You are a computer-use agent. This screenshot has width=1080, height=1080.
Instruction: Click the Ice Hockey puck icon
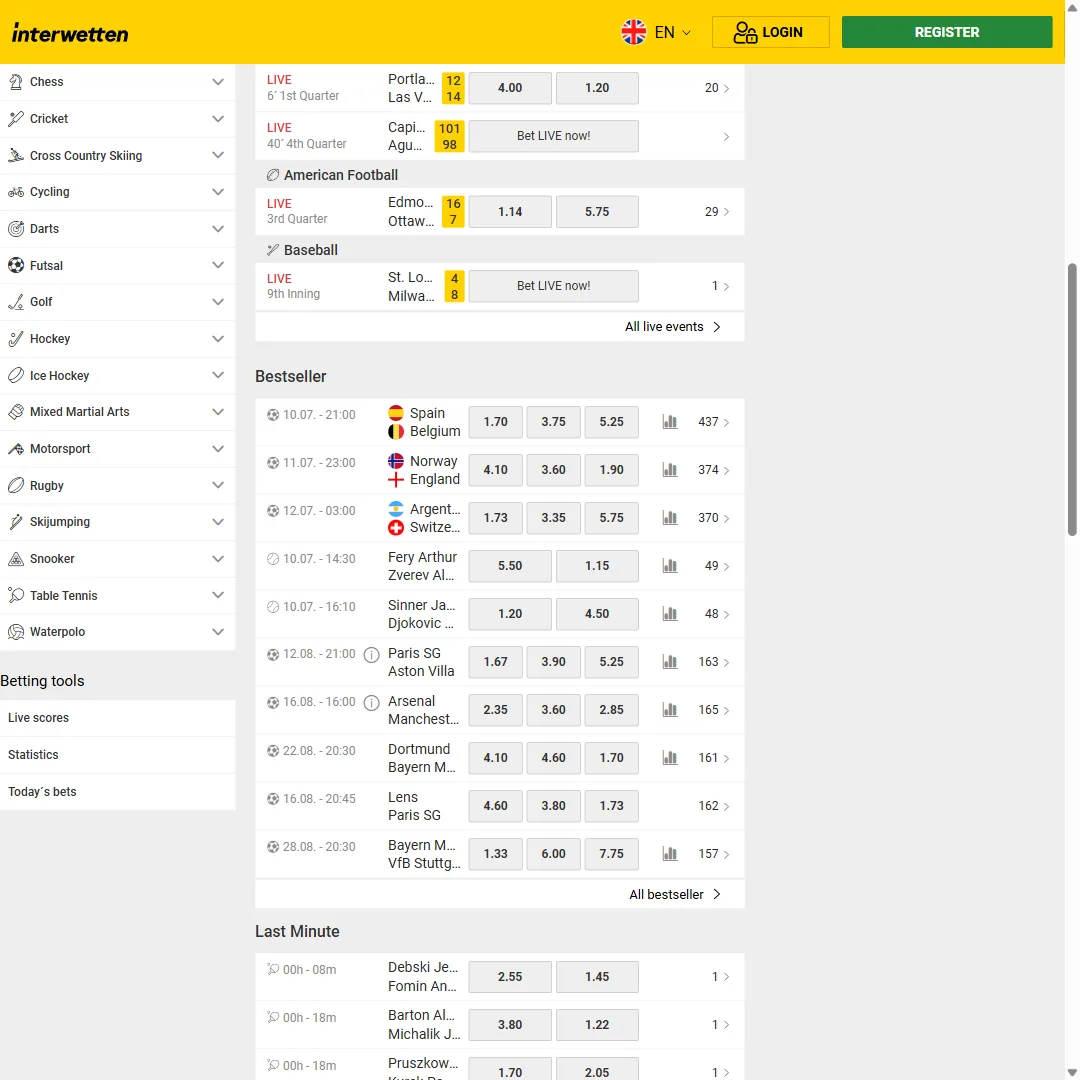16,375
